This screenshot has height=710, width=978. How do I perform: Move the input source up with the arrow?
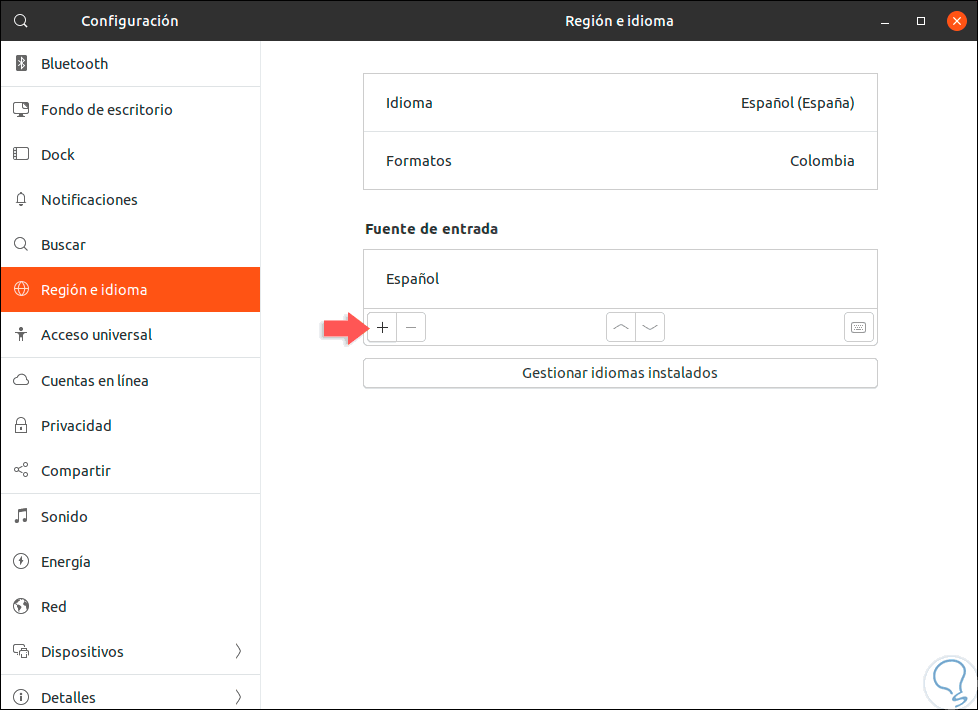(621, 327)
